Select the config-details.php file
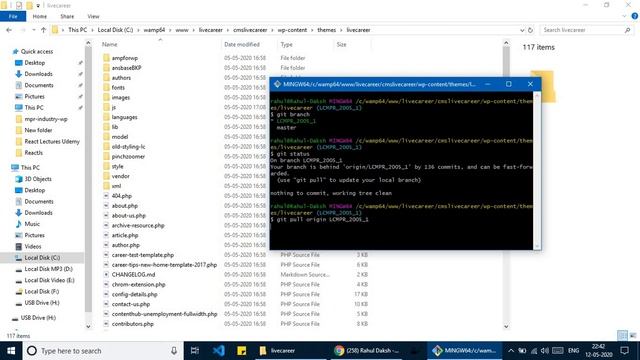 [x=134, y=294]
